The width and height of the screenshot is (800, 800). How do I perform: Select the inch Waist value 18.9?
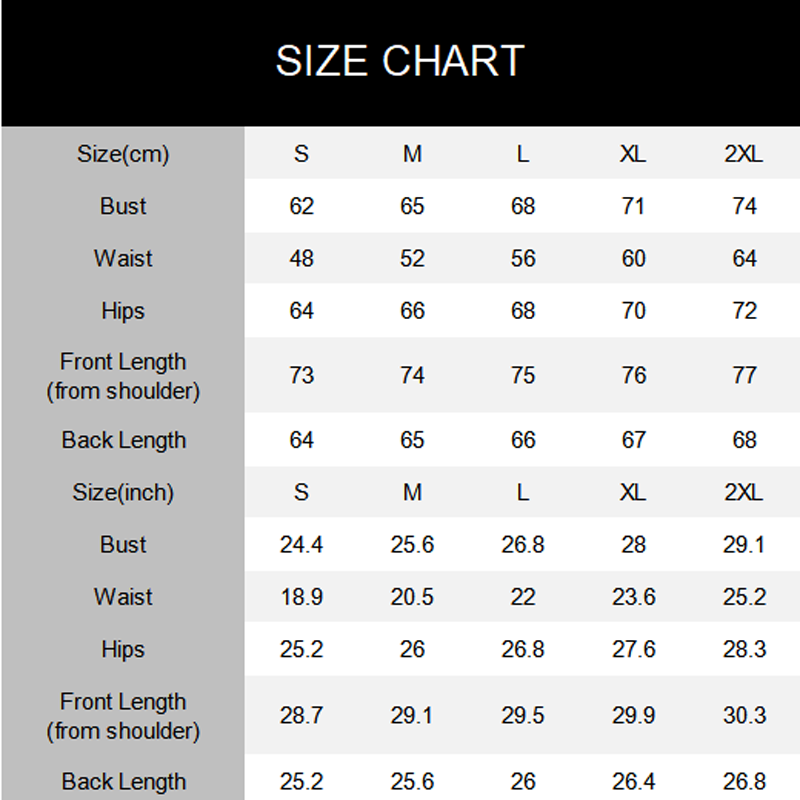click(x=301, y=597)
